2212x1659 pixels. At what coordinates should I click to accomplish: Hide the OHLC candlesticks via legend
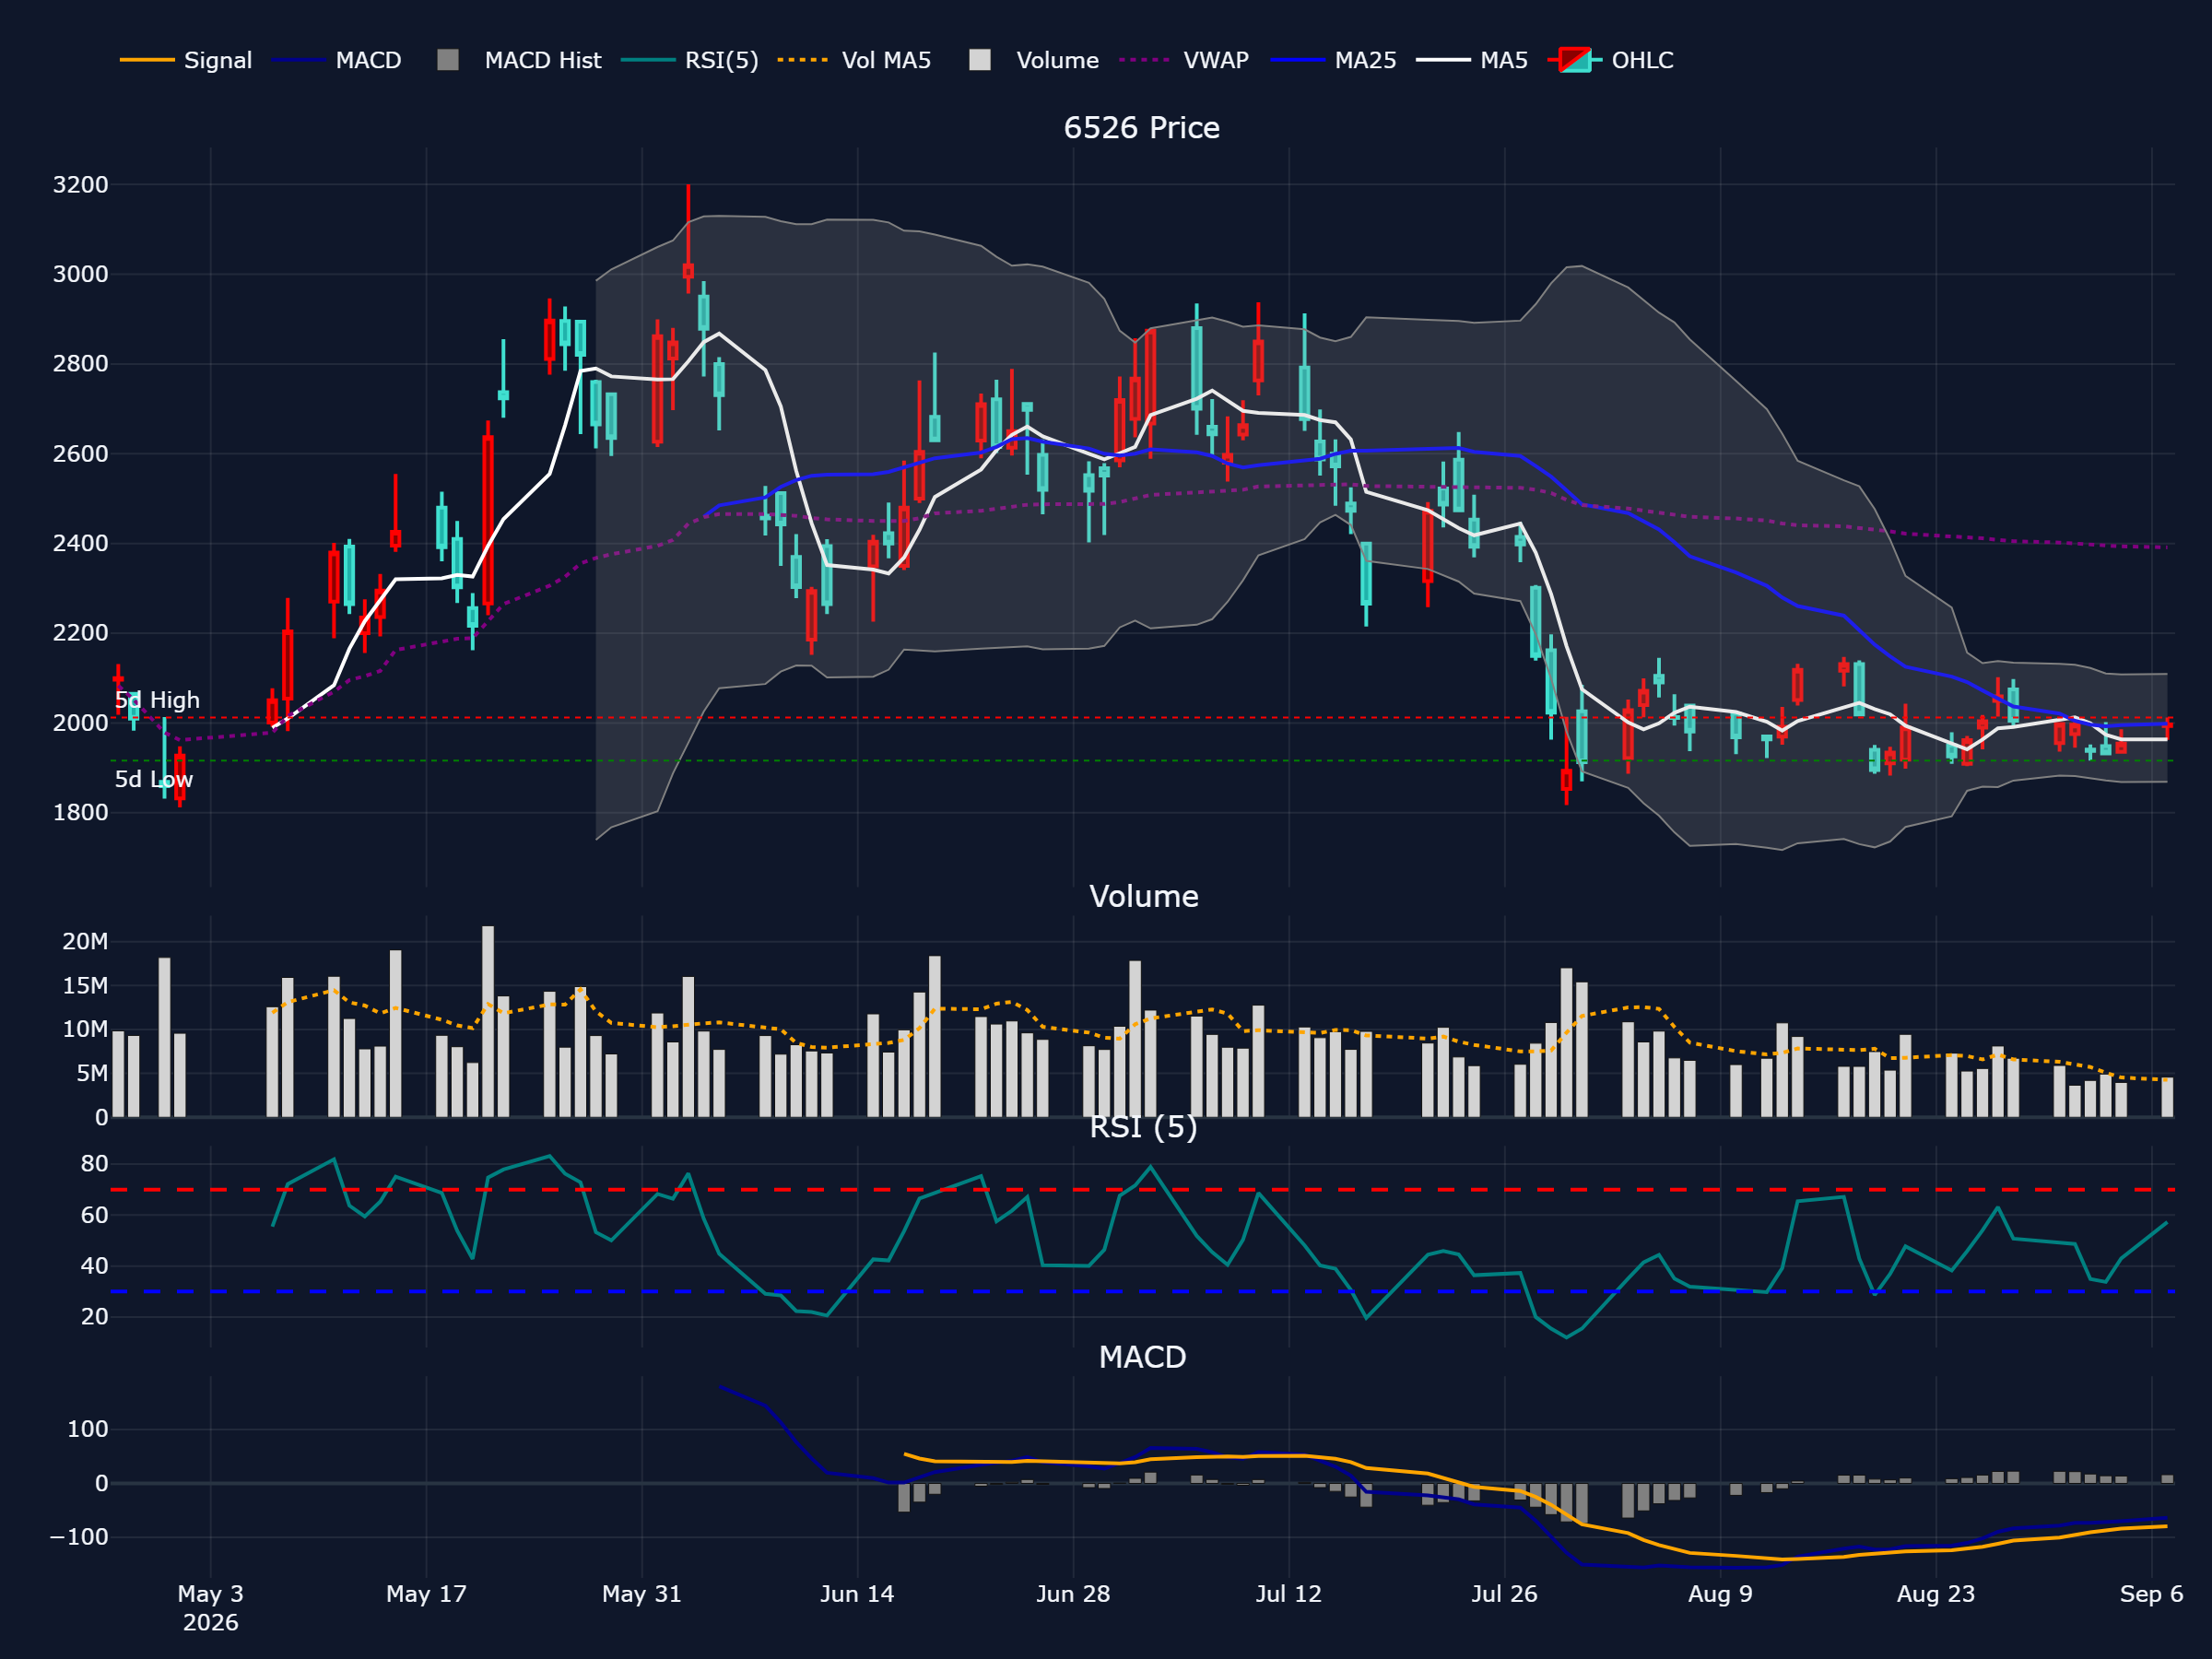tap(1610, 60)
